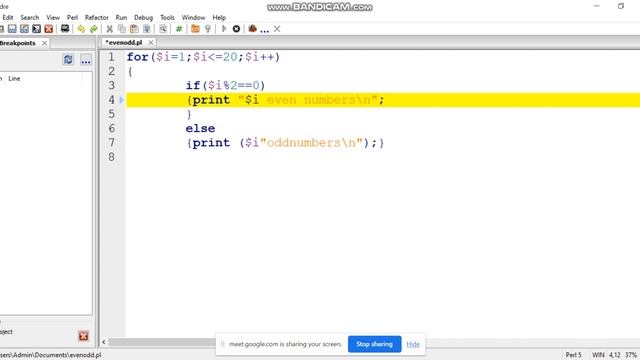Close the Breakpoints panel tab
The width and height of the screenshot is (640, 360).
44,43
